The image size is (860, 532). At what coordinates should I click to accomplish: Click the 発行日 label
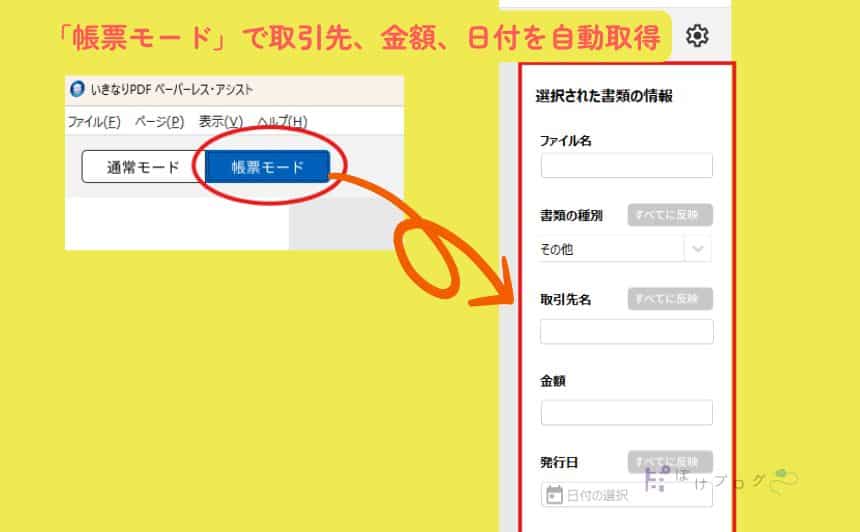[559, 462]
